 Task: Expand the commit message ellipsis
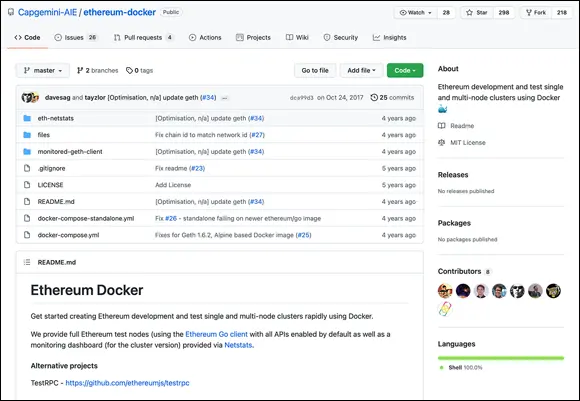tap(225, 98)
